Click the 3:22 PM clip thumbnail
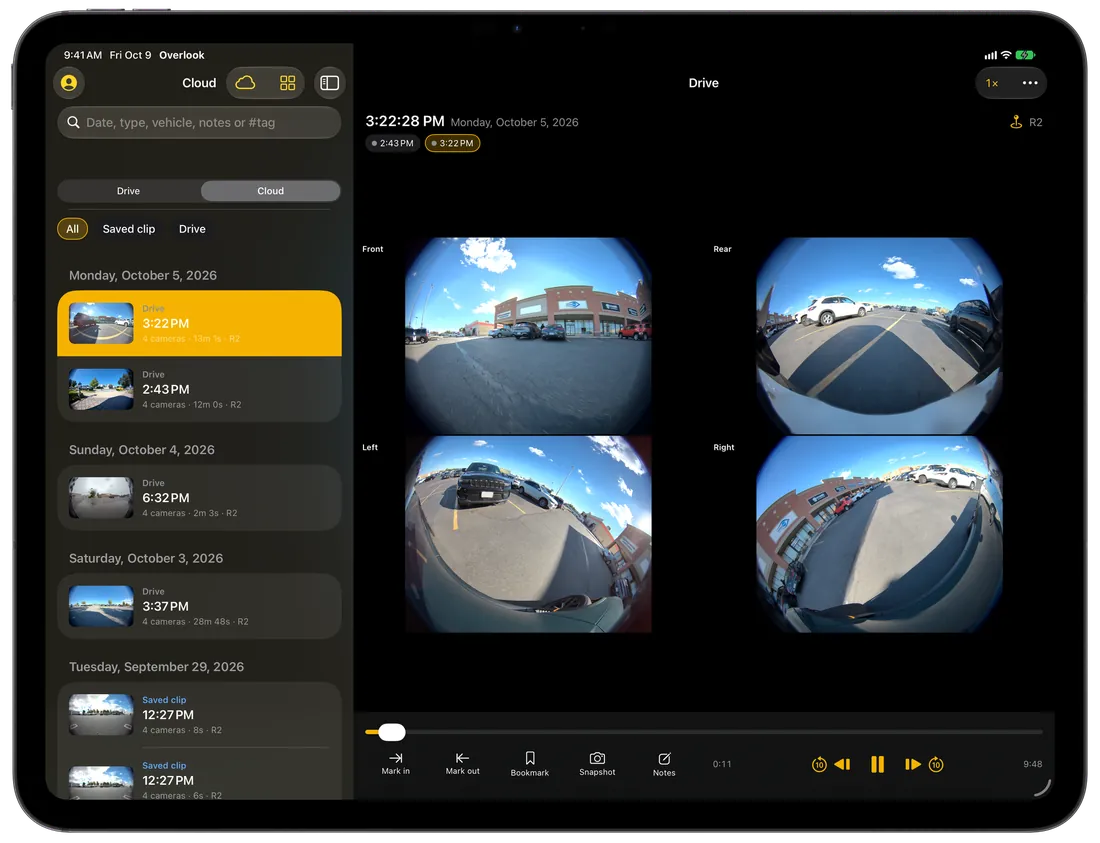The height and width of the screenshot is (843, 1100). [101, 323]
